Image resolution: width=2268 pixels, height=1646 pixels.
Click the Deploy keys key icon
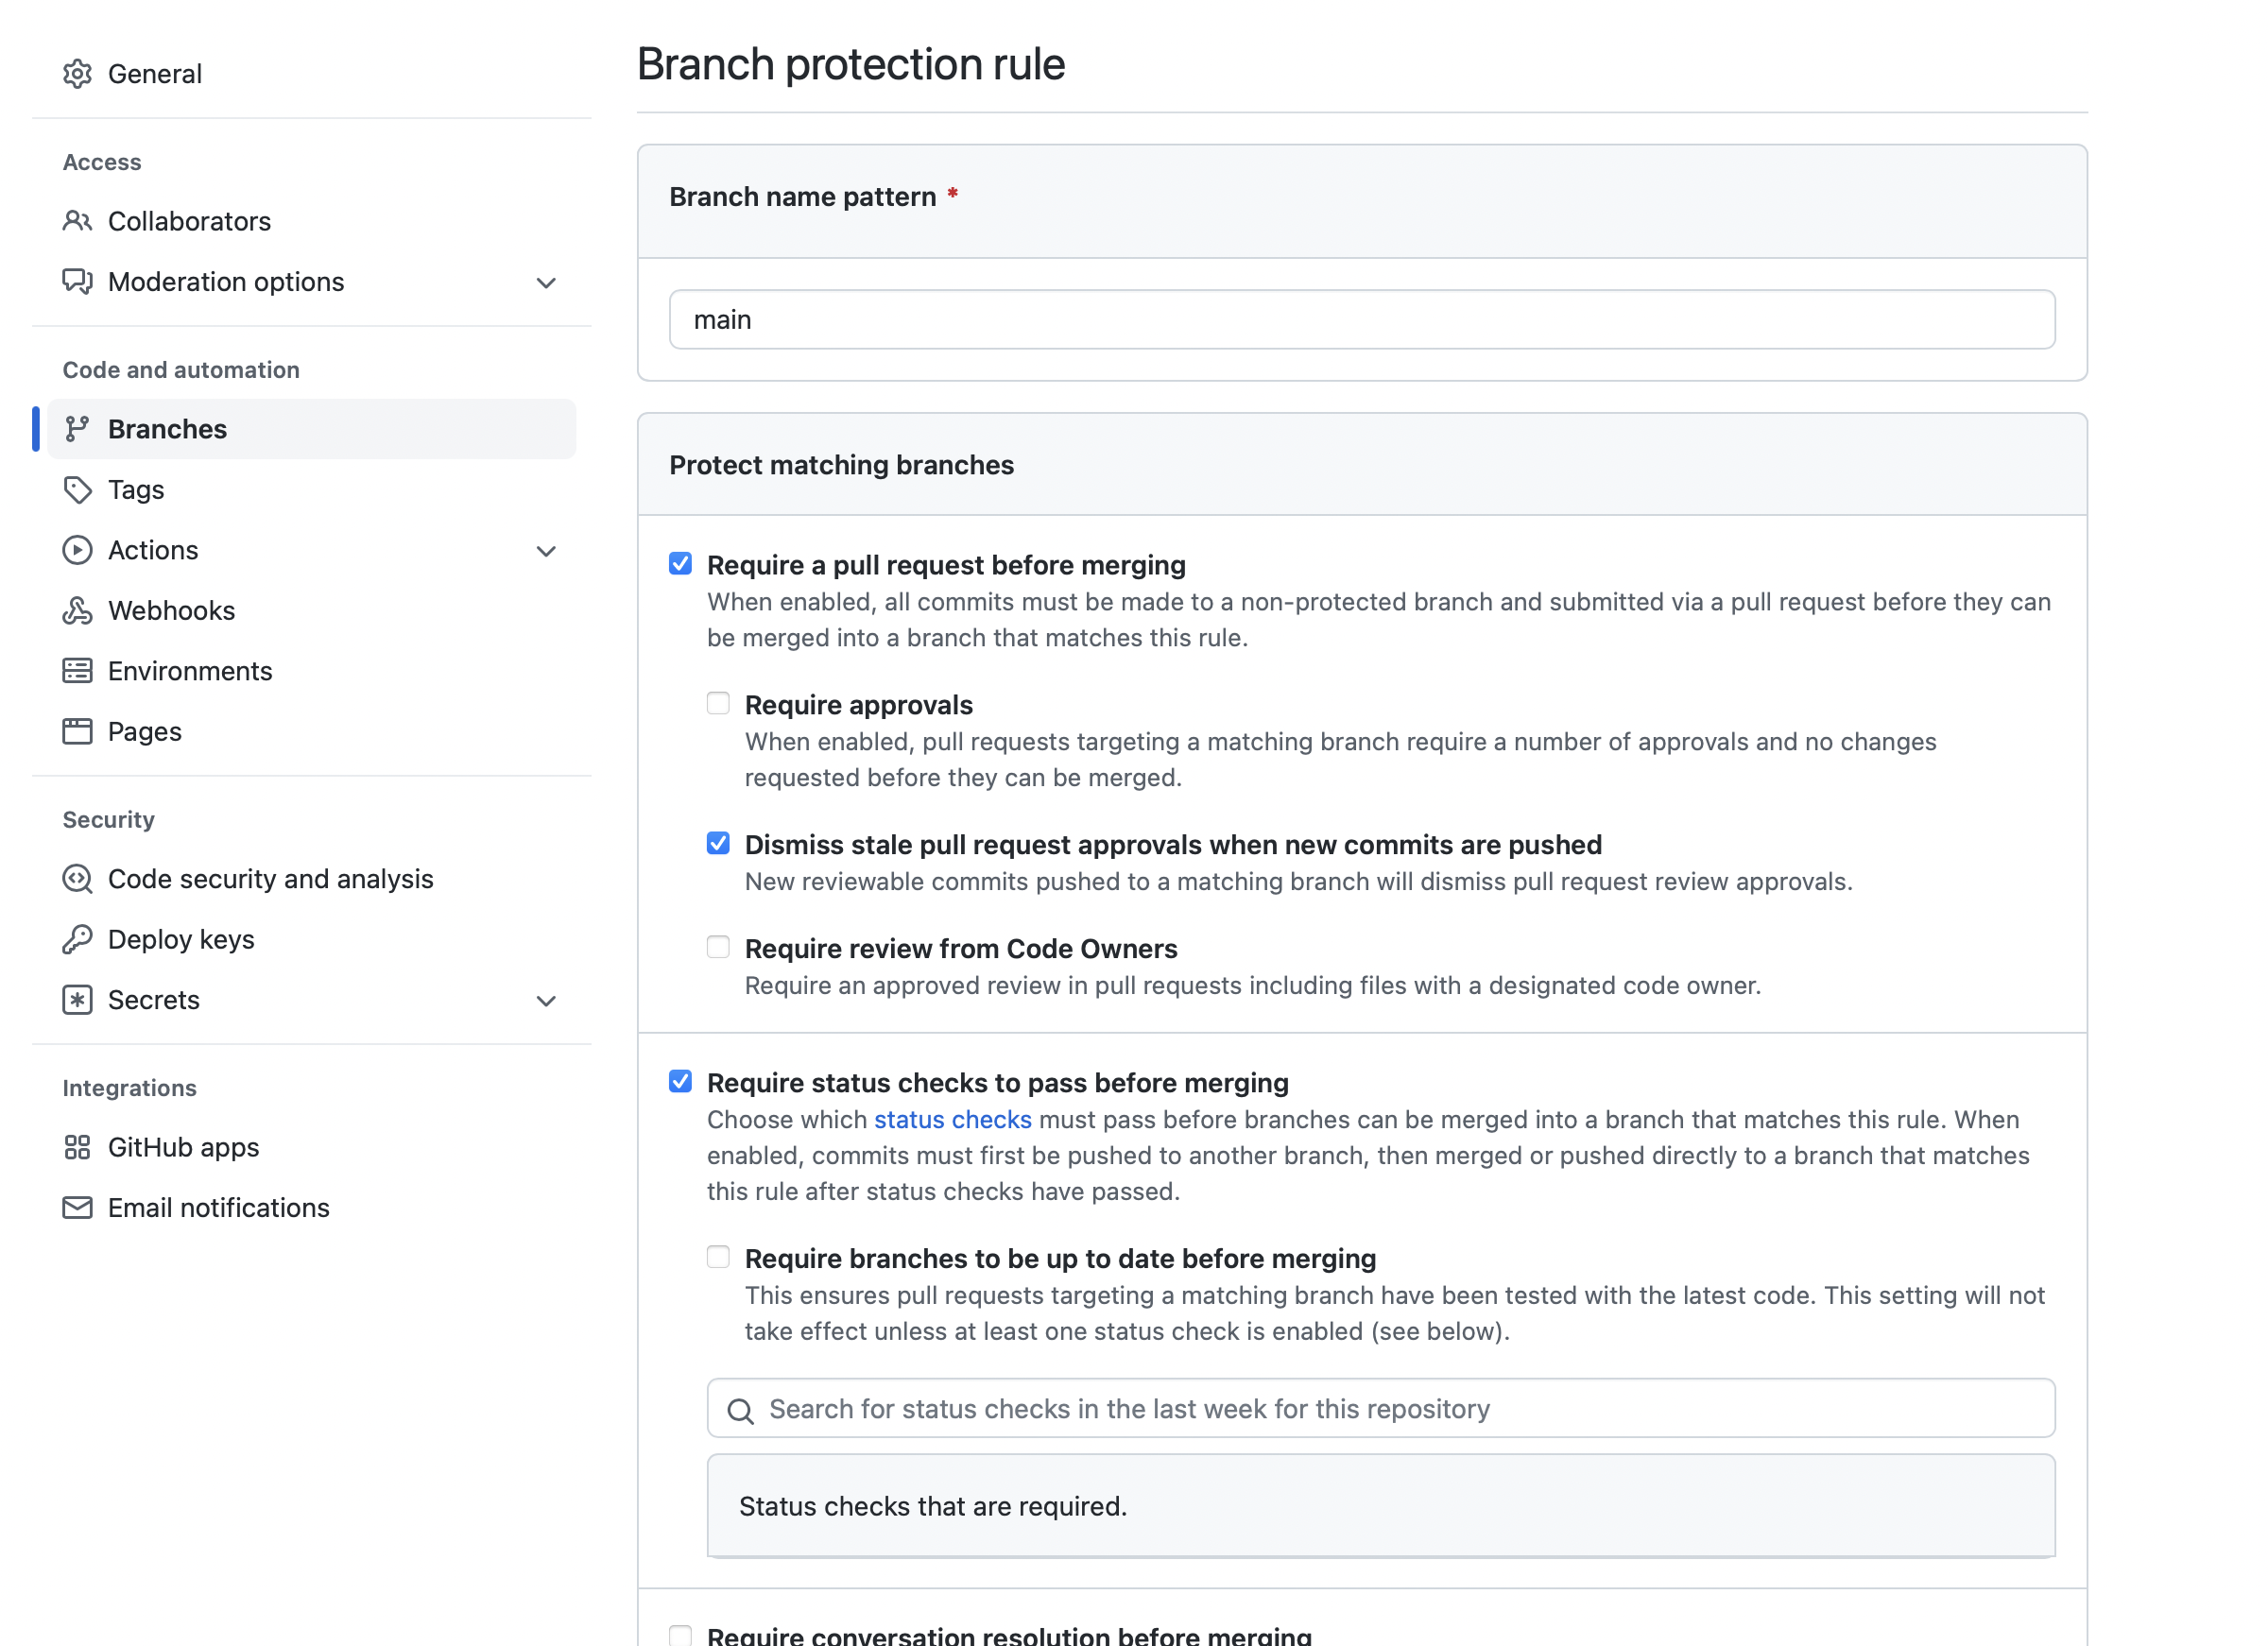pos(77,940)
